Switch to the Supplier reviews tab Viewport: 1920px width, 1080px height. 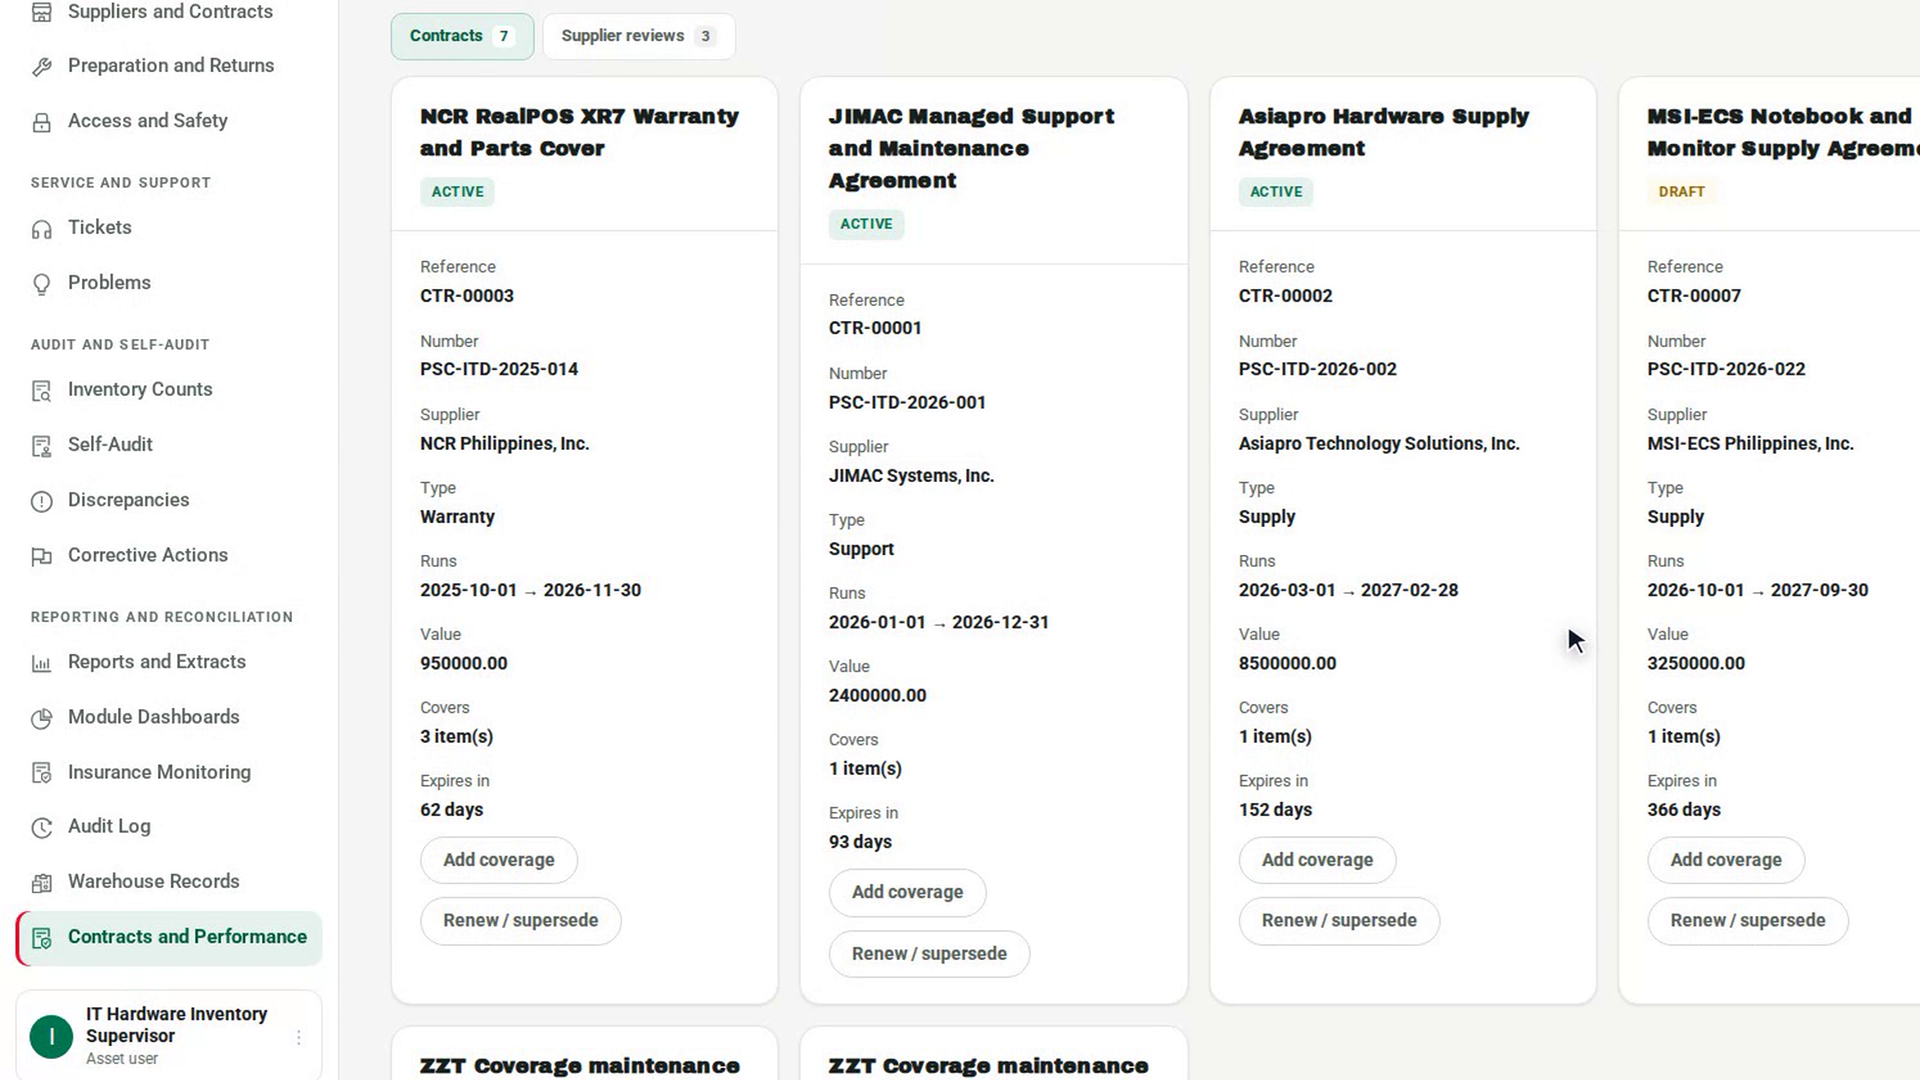pyautogui.click(x=639, y=36)
